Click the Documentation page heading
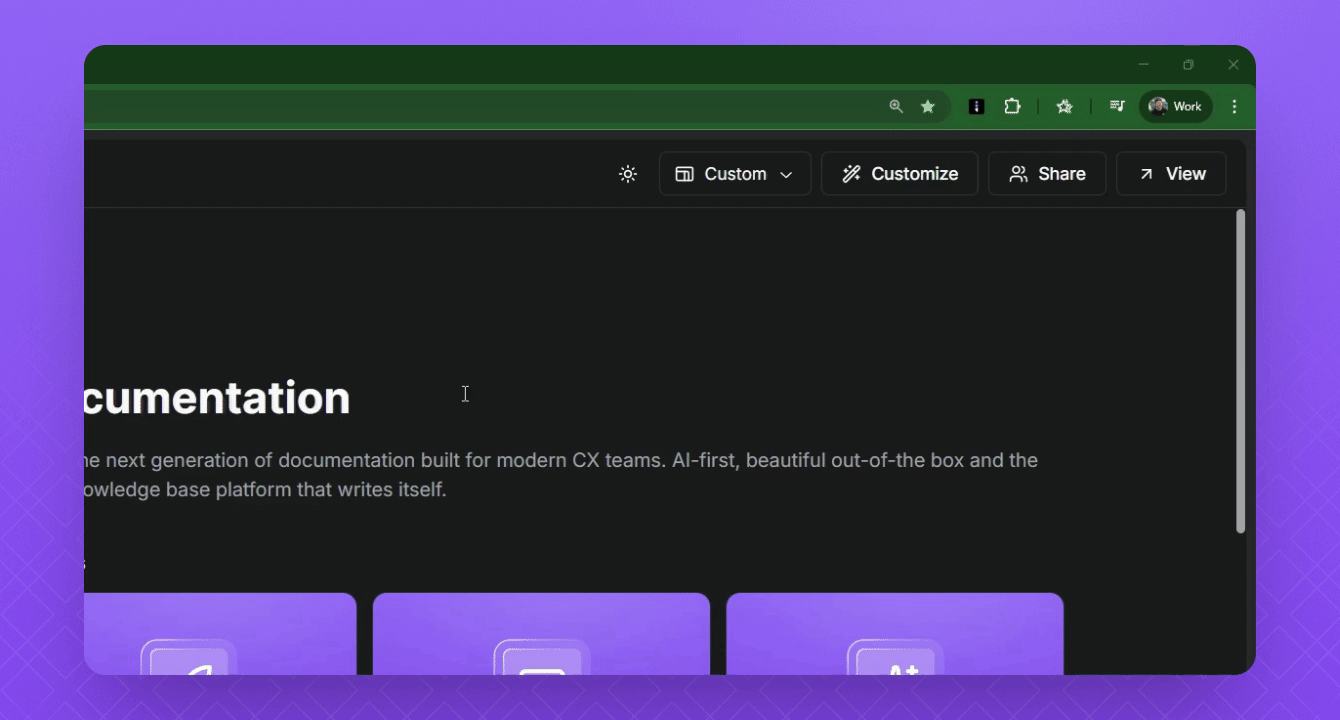The width and height of the screenshot is (1340, 720). pos(217,398)
